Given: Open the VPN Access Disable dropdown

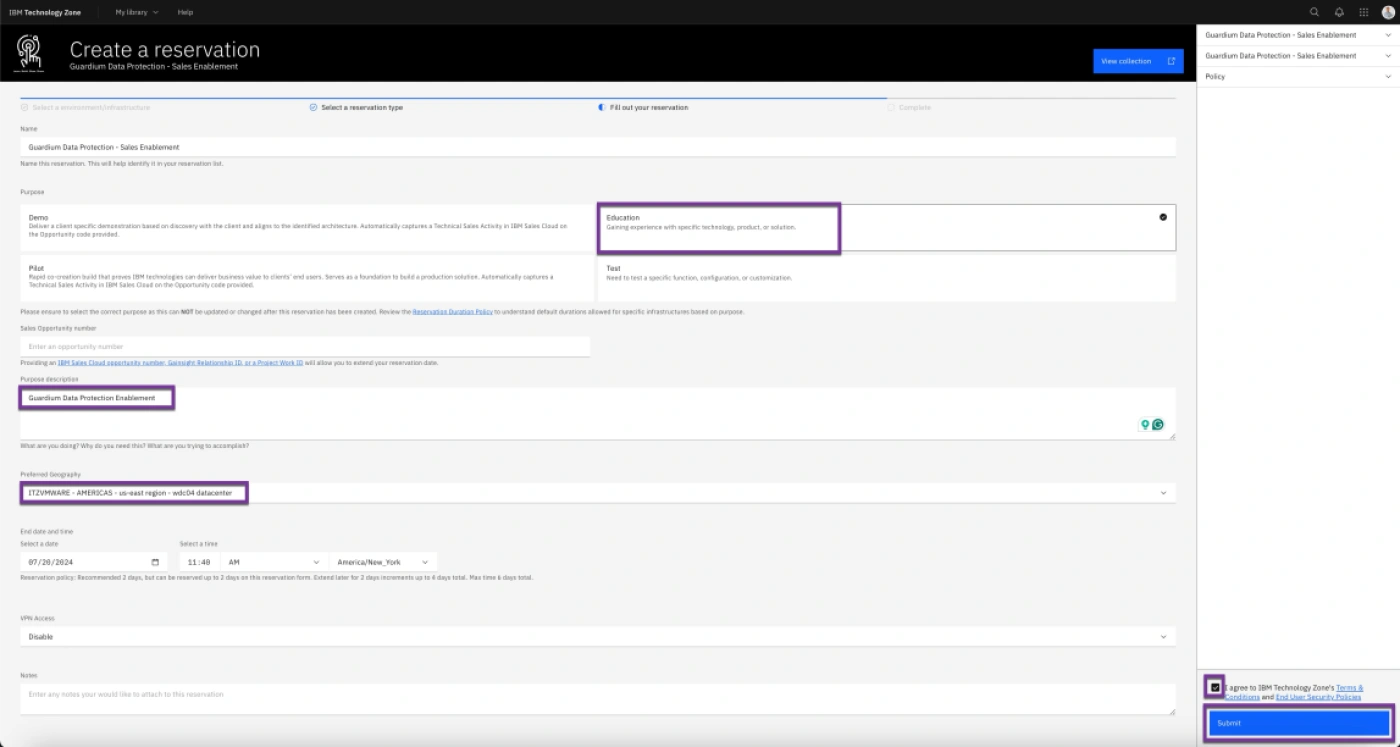Looking at the screenshot, I should pos(597,637).
